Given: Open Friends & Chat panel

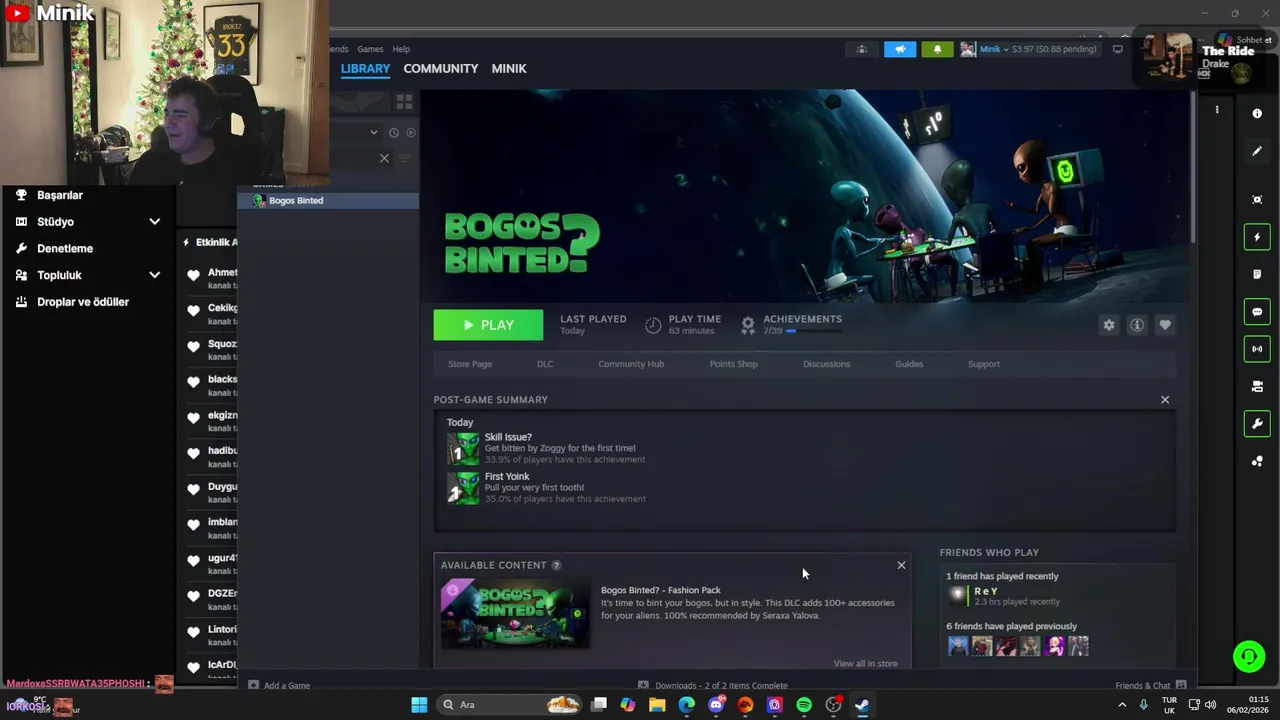Looking at the screenshot, I should pyautogui.click(x=1151, y=686).
